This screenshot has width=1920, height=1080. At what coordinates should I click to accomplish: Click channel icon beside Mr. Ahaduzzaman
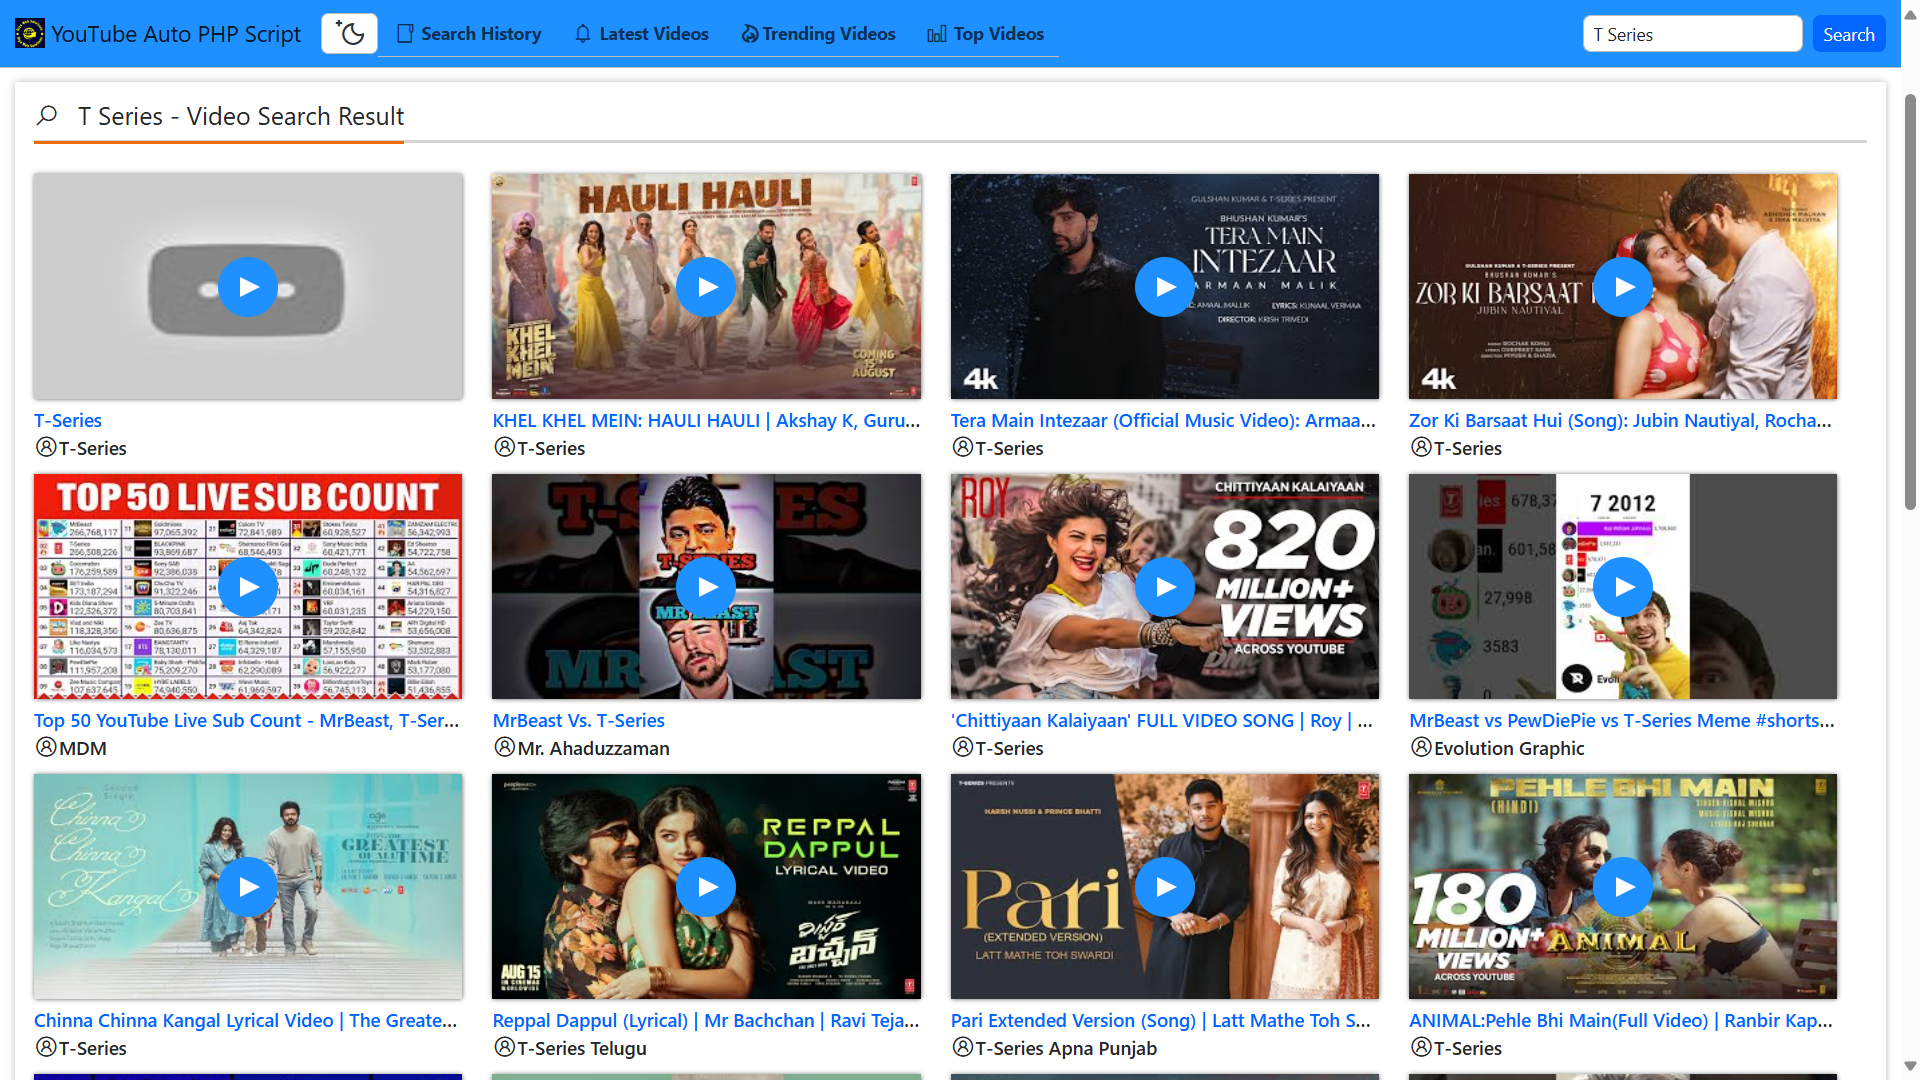[504, 747]
